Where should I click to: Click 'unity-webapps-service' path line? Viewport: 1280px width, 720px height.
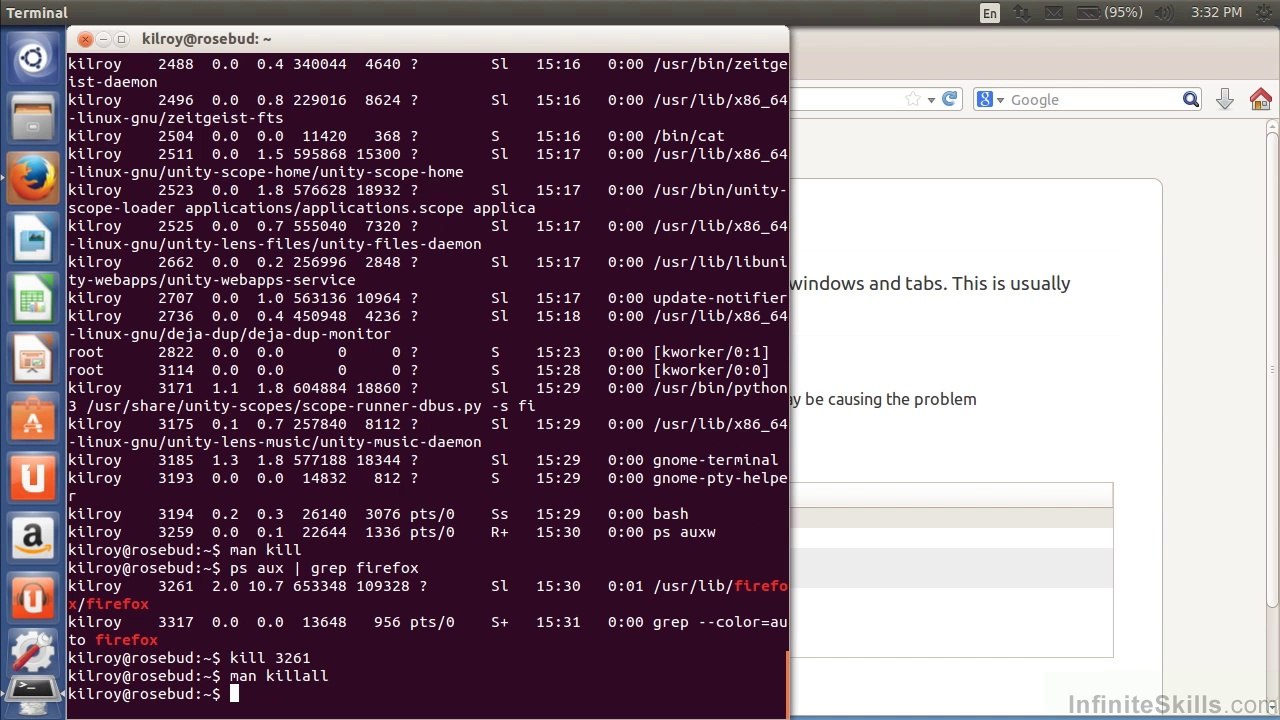click(212, 280)
